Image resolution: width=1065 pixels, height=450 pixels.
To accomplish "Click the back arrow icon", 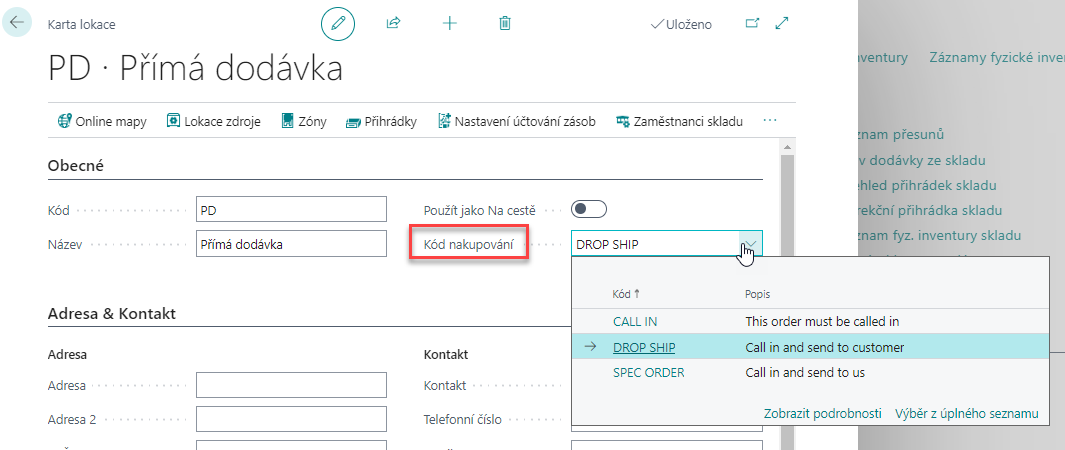I will 17,22.
